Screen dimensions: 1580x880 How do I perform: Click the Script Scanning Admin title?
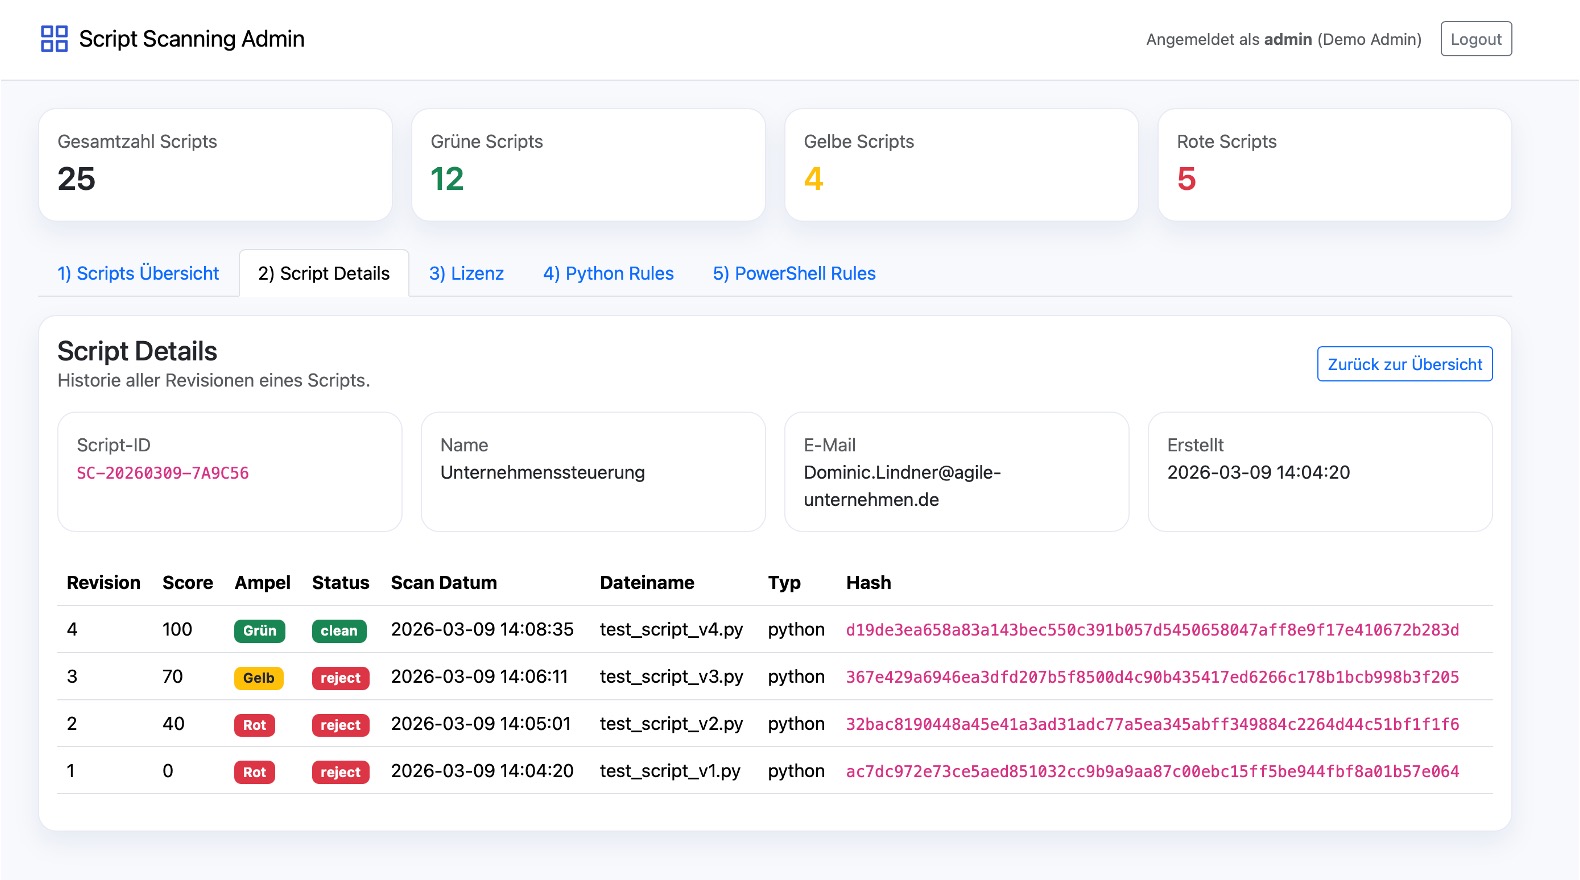point(192,39)
